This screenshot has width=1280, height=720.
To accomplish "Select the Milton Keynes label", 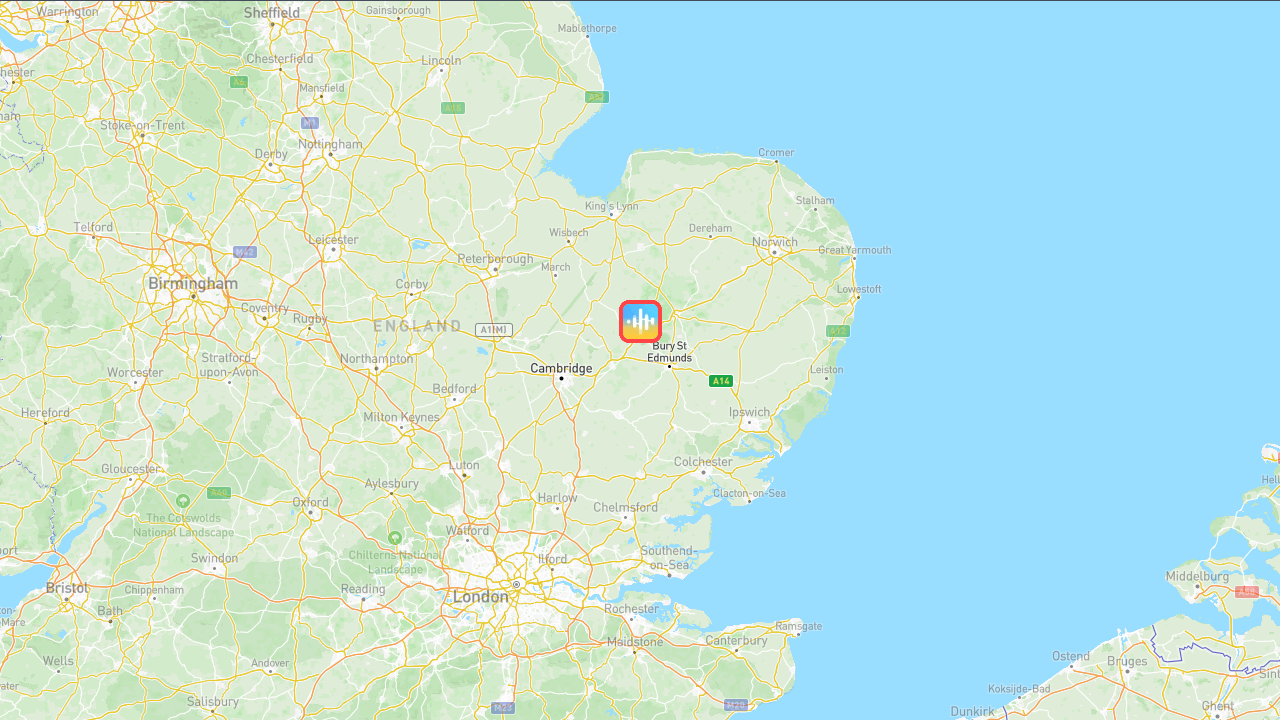I will 401,417.
